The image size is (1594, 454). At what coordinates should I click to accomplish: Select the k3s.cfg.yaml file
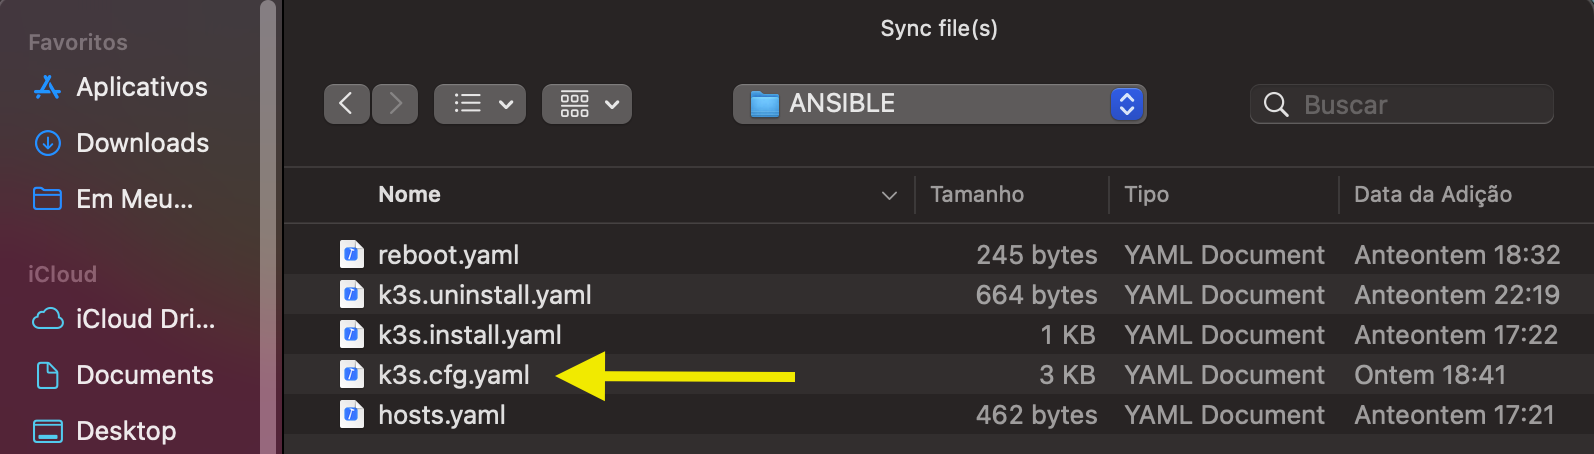coord(939,375)
